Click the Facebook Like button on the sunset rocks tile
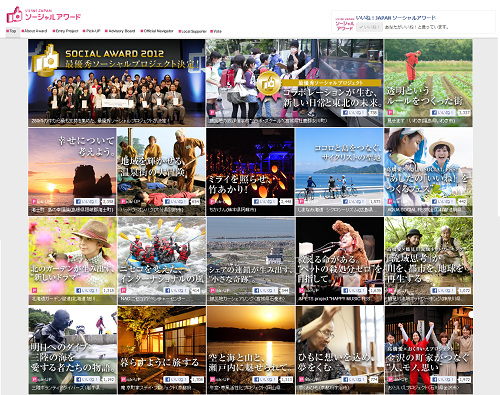 click(87, 202)
